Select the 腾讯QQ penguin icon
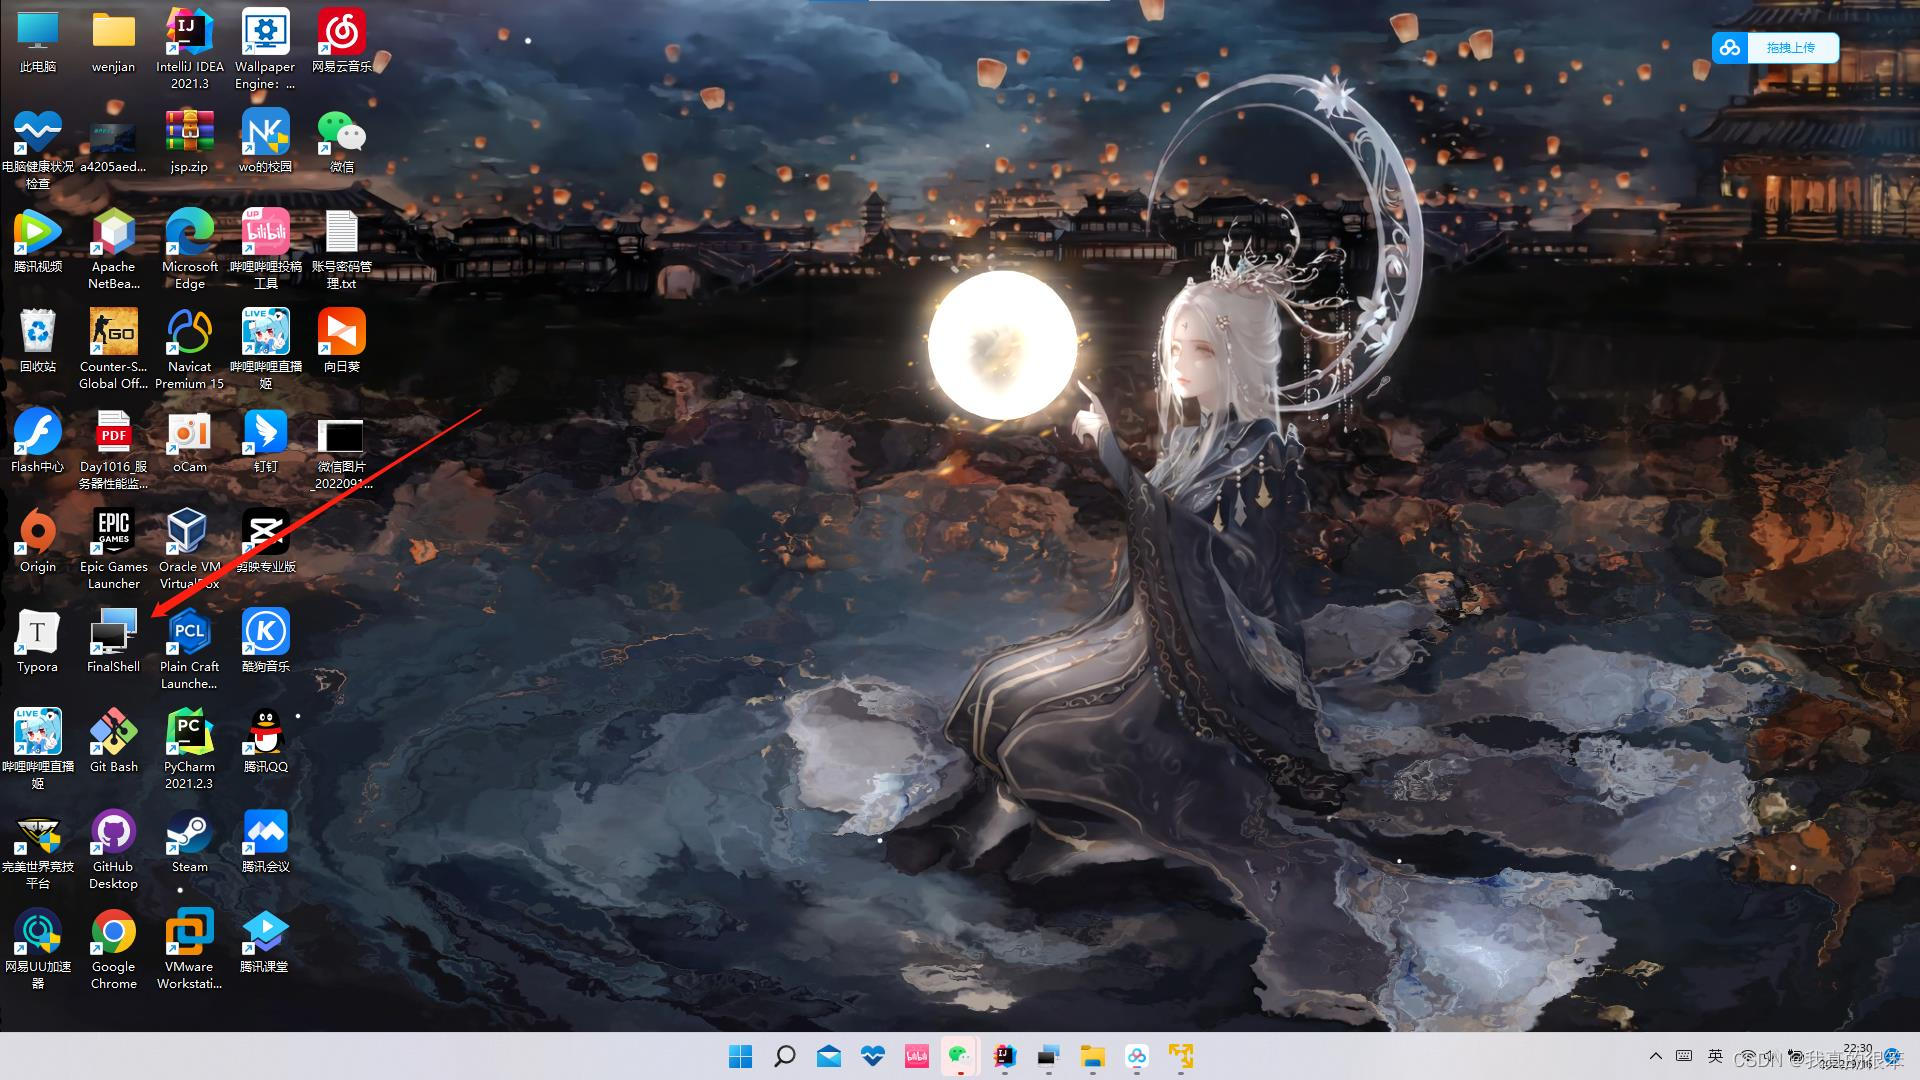1920x1080 pixels. click(265, 743)
